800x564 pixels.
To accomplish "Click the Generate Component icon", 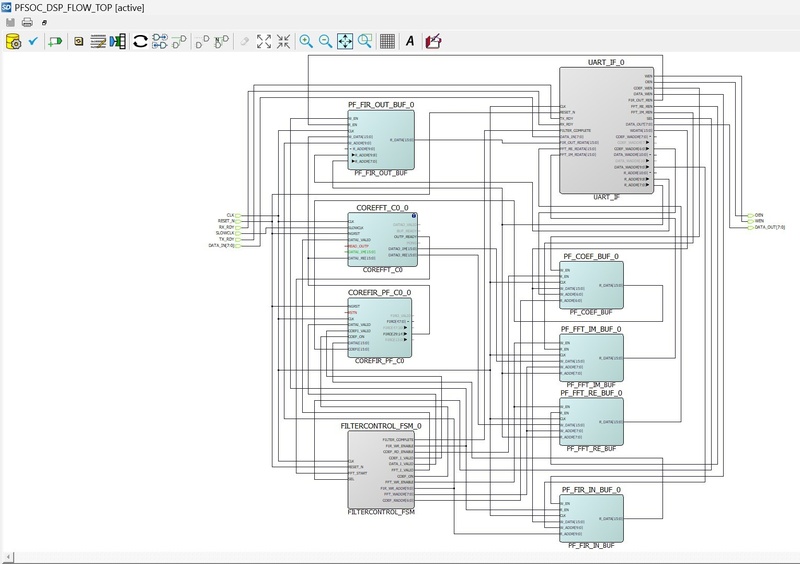I will click(x=13, y=41).
